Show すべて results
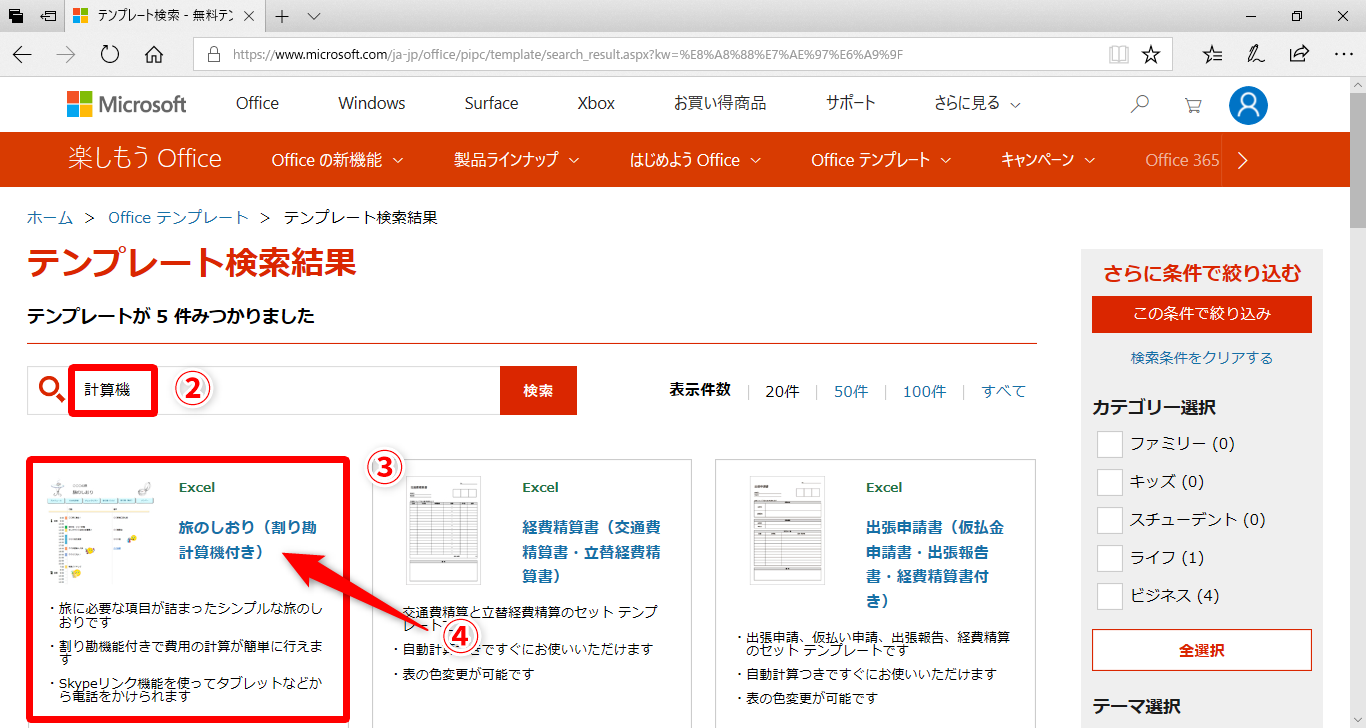Viewport: 1366px width, 728px height. click(1003, 391)
